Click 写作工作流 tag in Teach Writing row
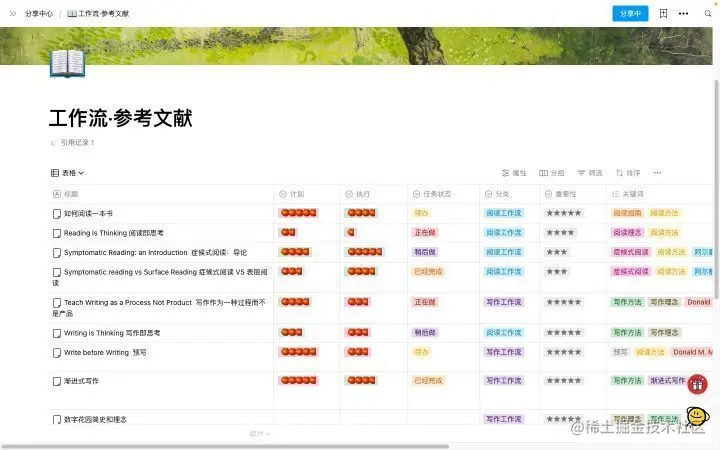 click(504, 302)
